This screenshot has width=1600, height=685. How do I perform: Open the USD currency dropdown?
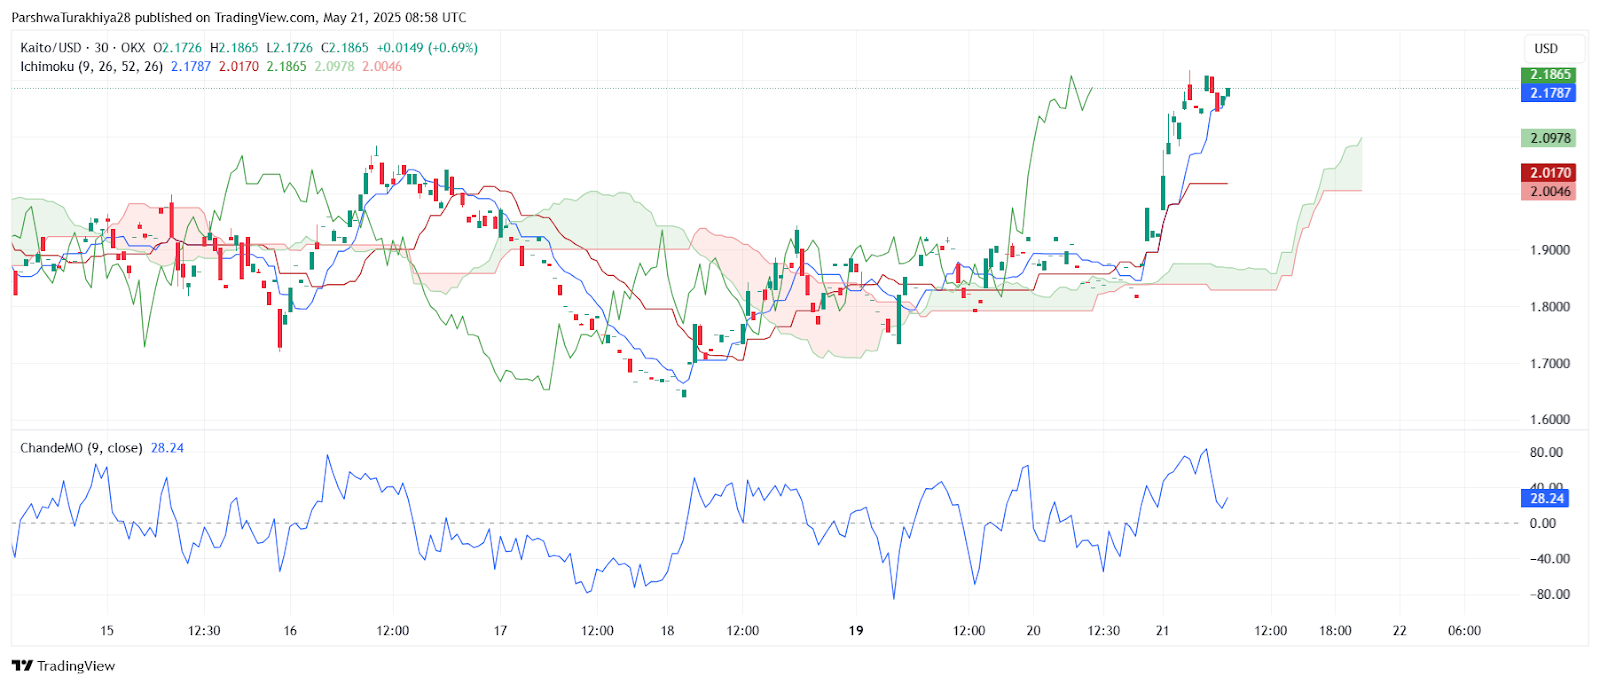pyautogui.click(x=1546, y=48)
